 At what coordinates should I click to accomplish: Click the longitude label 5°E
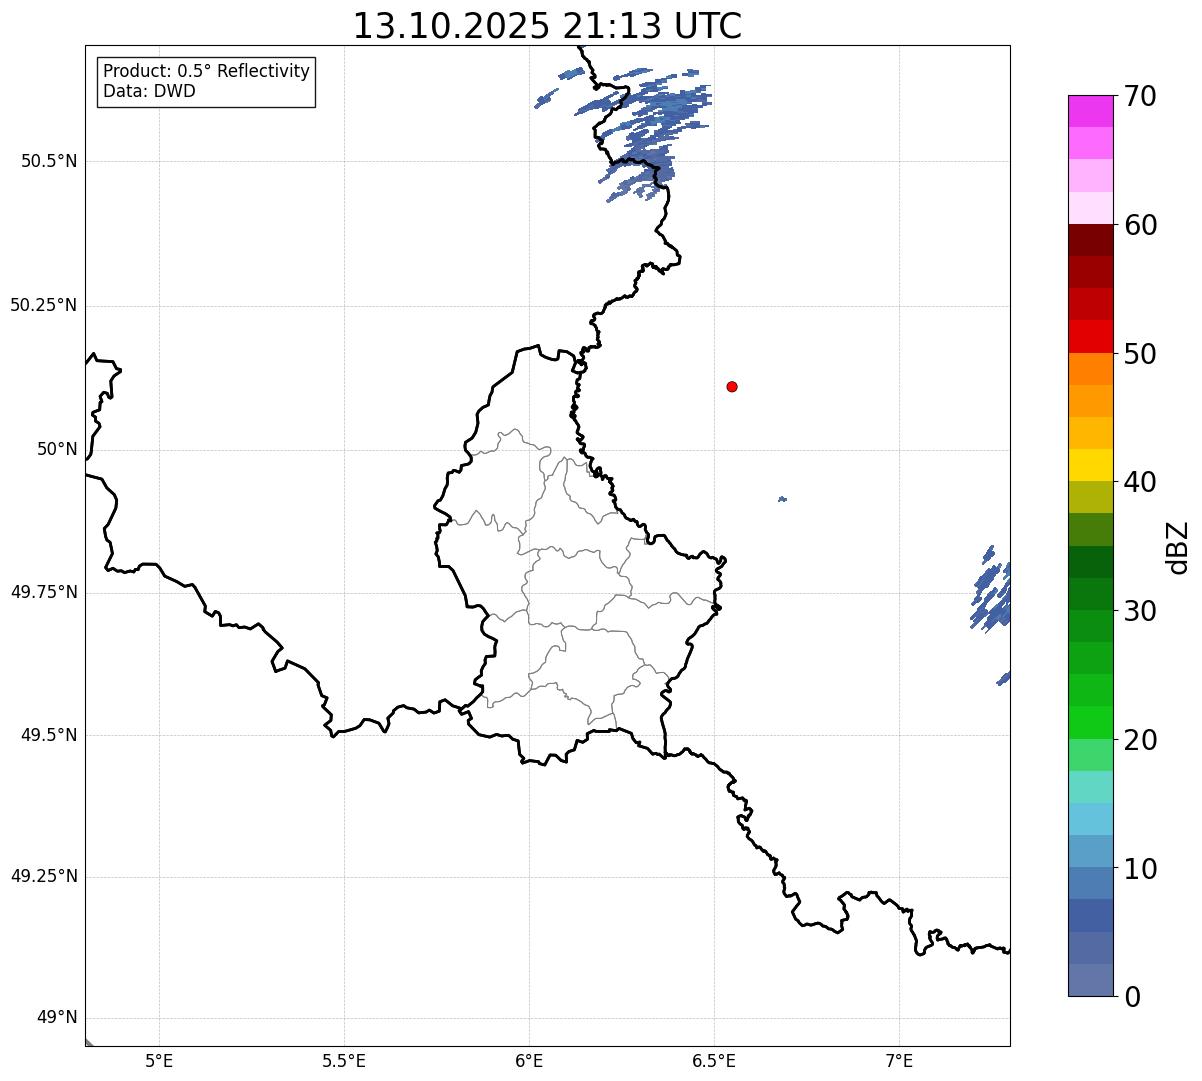[x=159, y=1061]
